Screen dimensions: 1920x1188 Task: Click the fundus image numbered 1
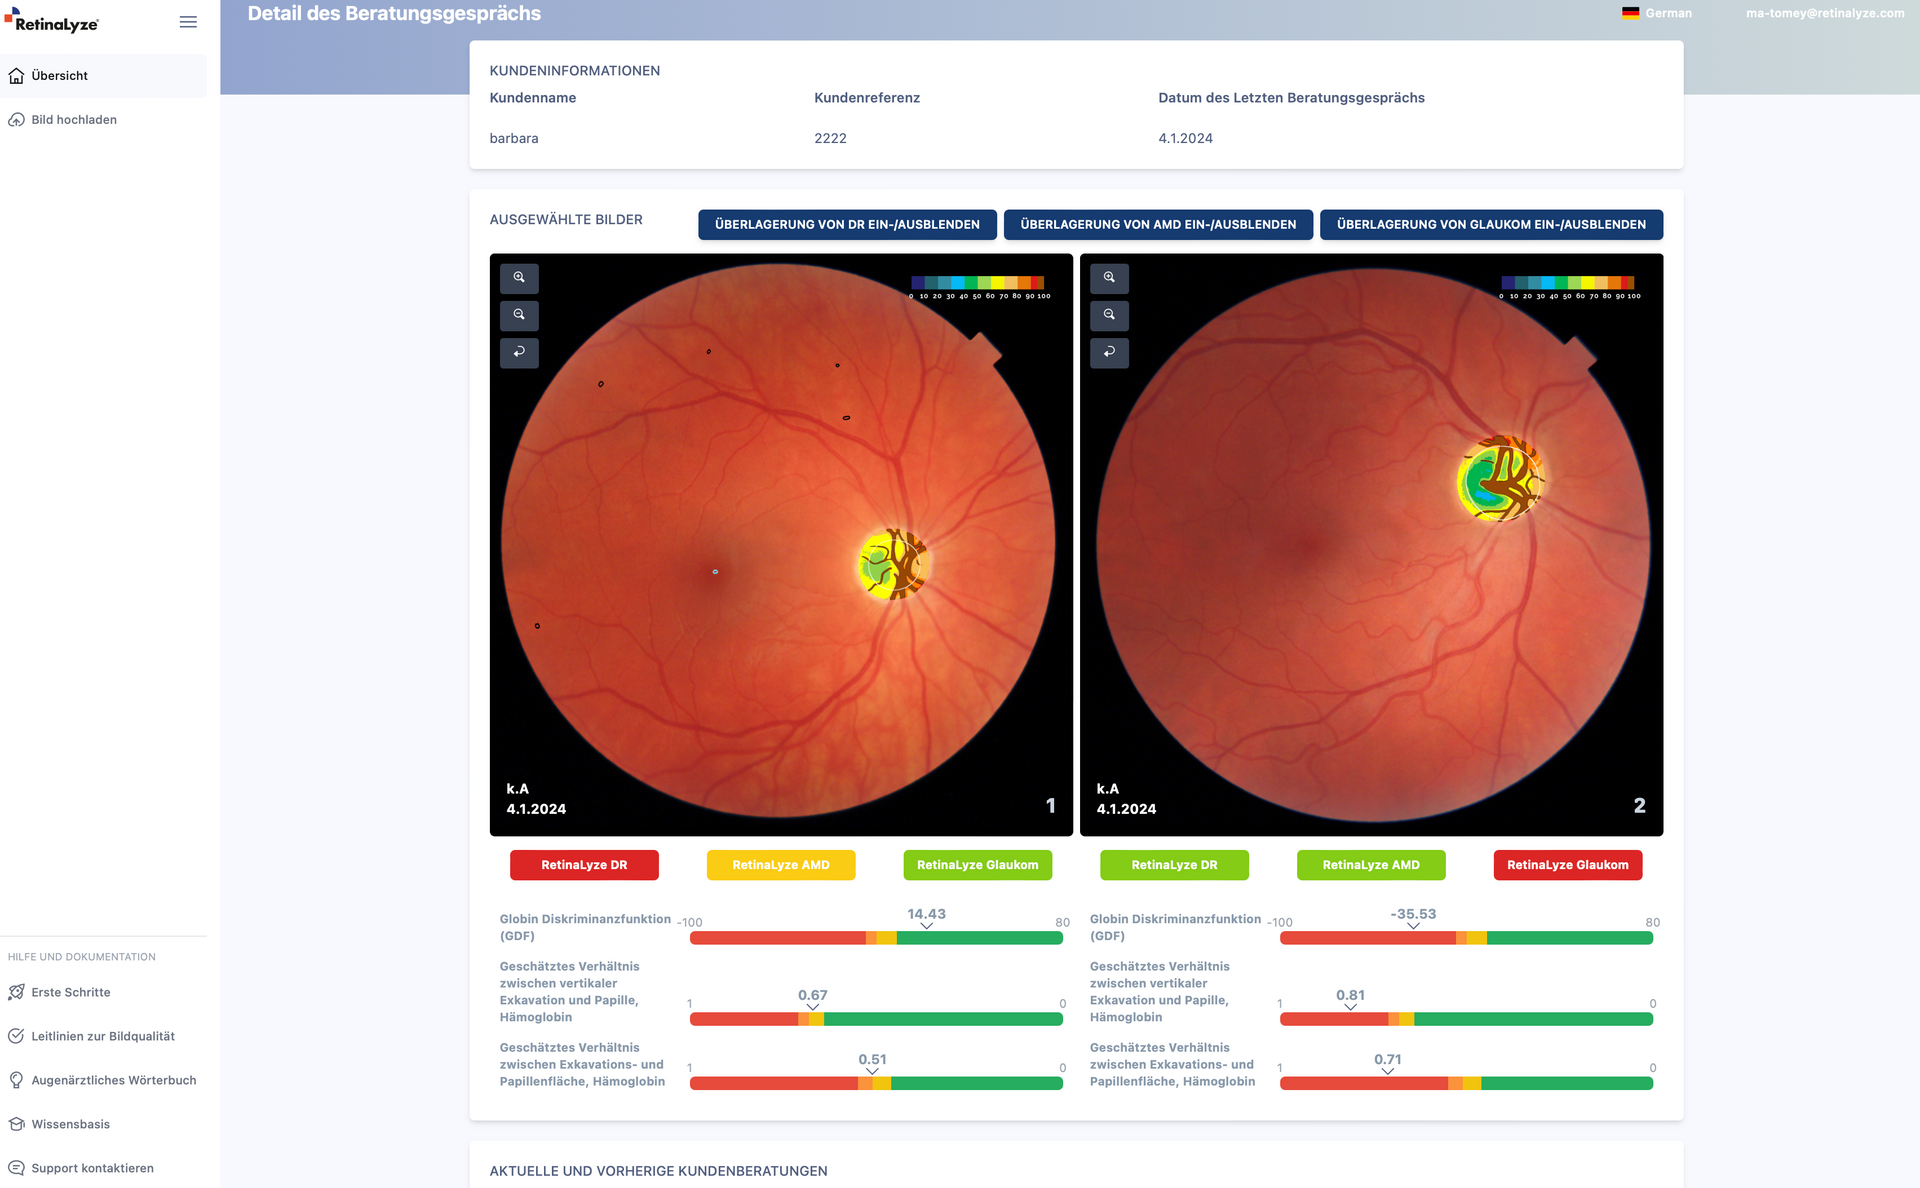pyautogui.click(x=781, y=545)
